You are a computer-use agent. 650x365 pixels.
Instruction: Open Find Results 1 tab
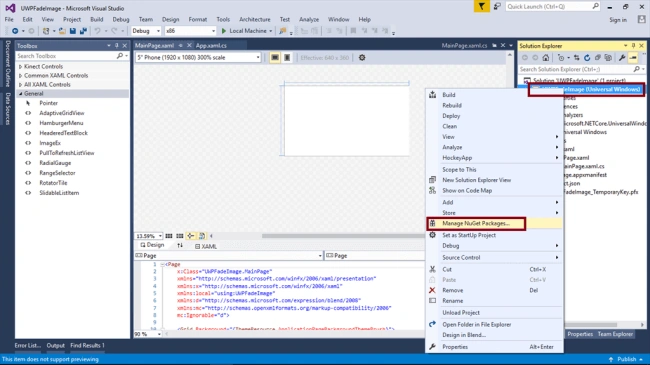coord(87,346)
